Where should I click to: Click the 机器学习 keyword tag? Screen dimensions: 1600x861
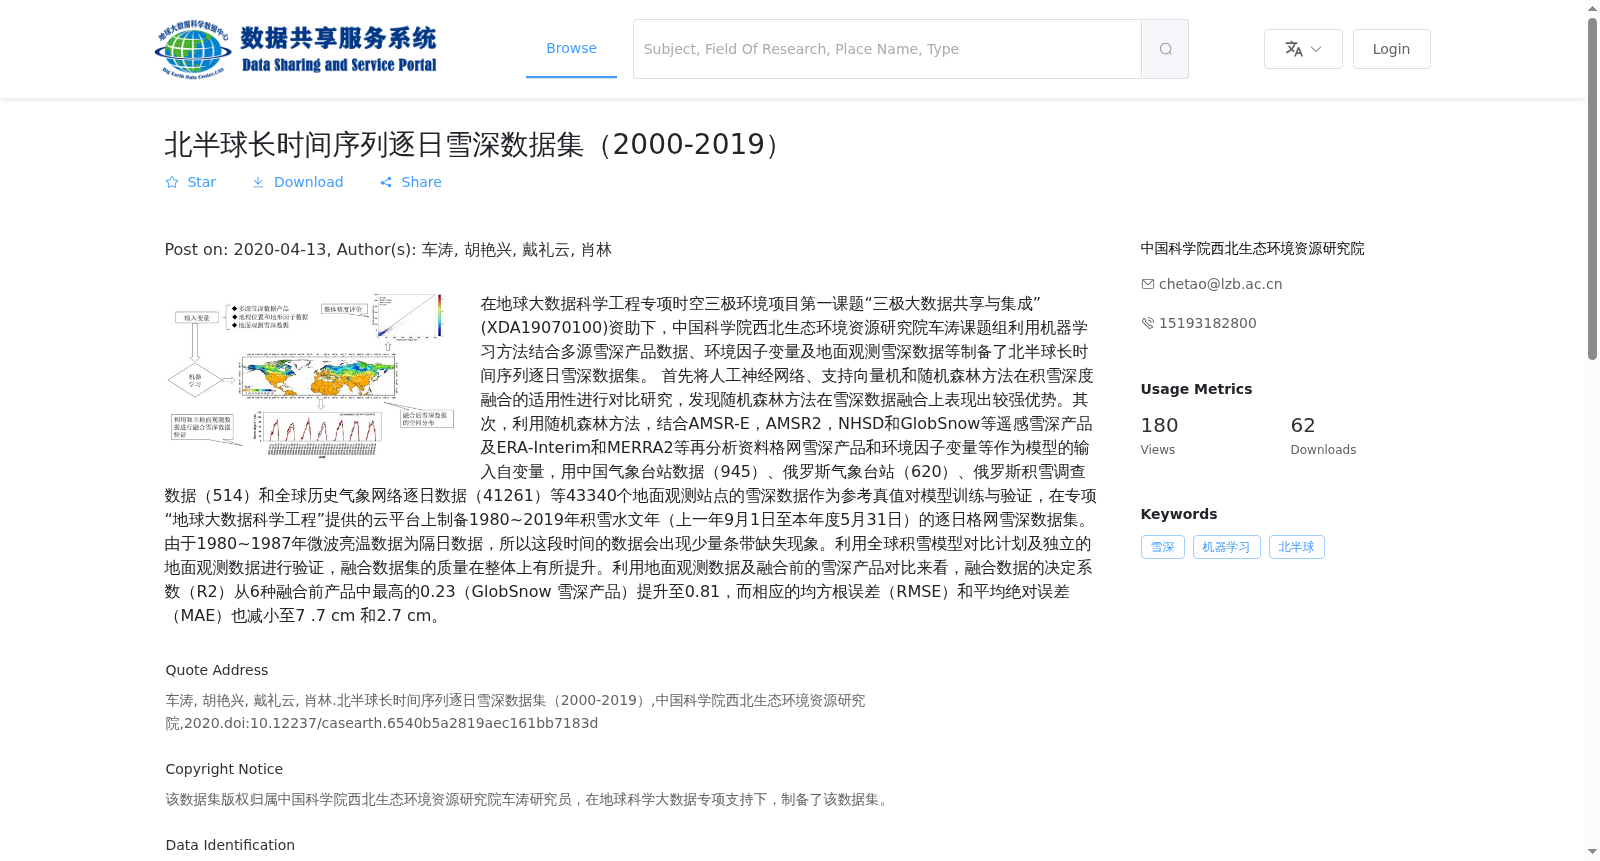click(1226, 547)
